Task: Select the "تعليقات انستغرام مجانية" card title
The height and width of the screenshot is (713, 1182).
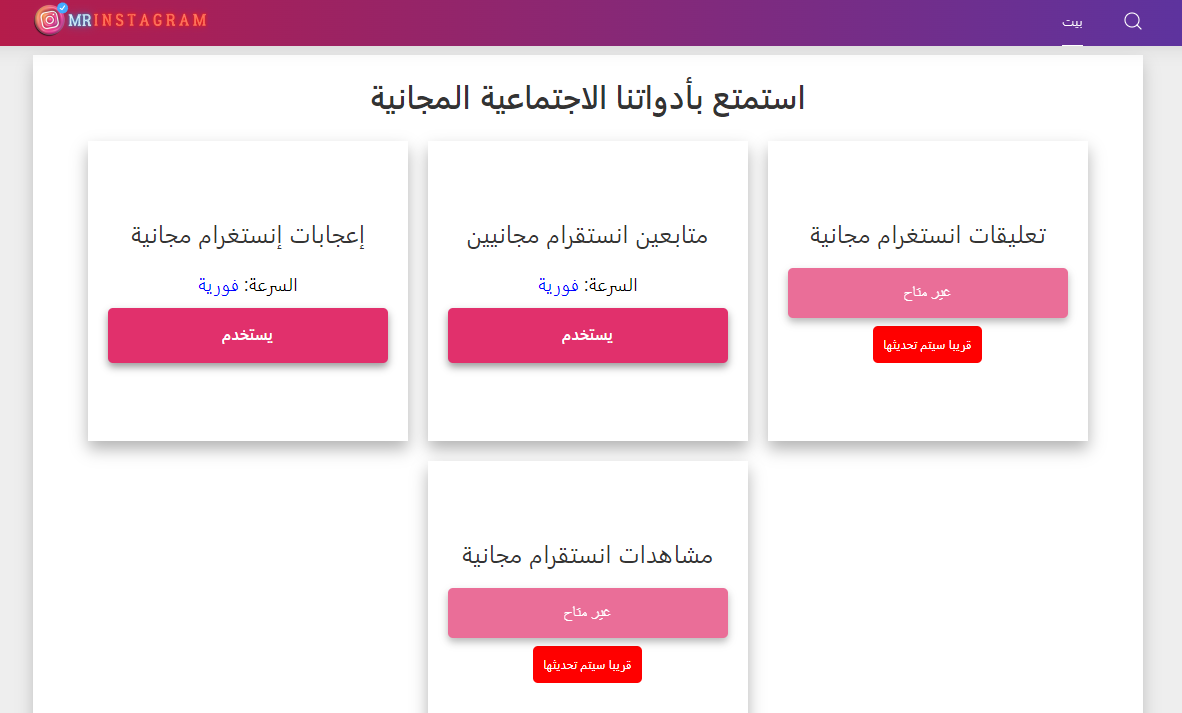Action: (x=927, y=234)
